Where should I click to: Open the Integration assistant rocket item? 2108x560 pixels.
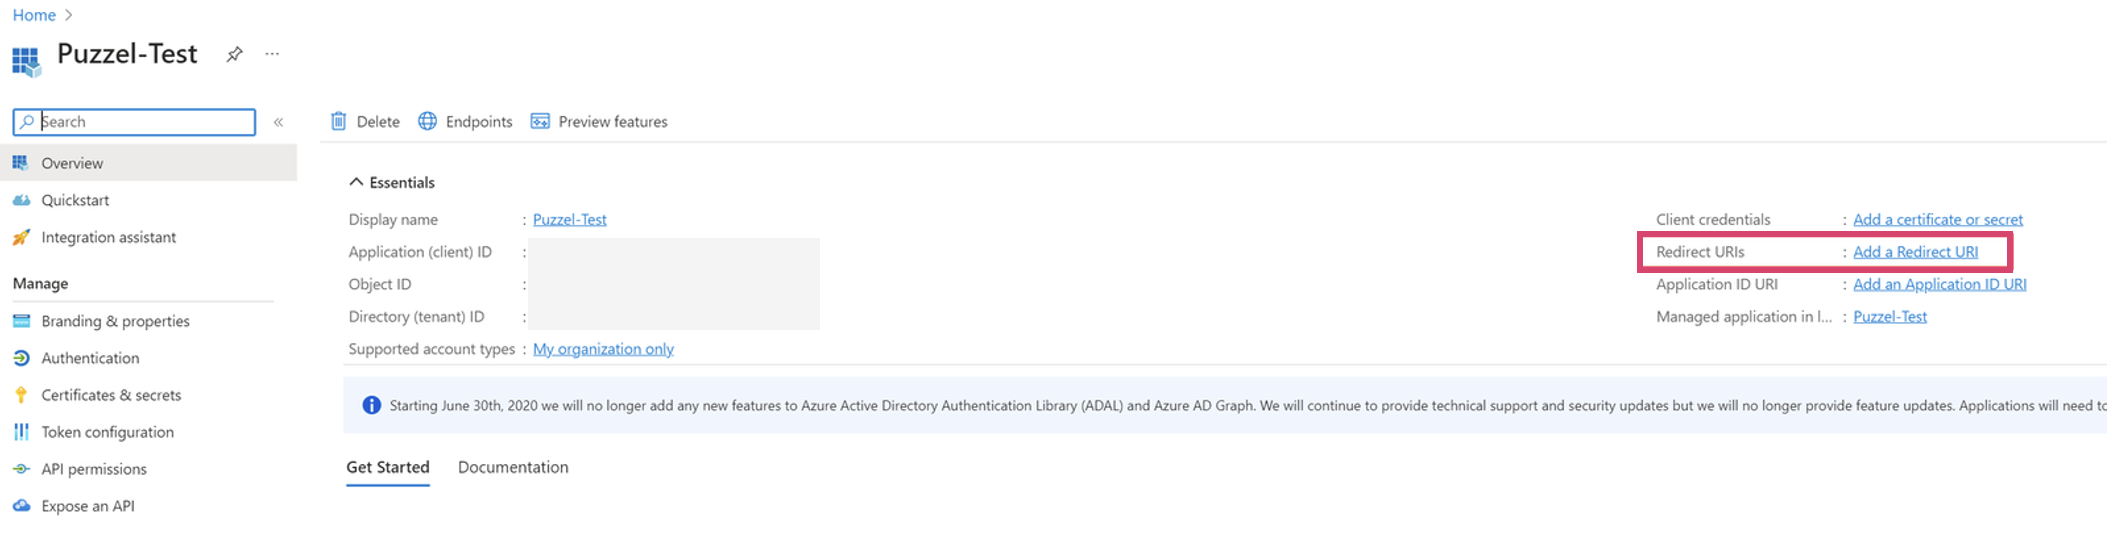click(x=108, y=237)
